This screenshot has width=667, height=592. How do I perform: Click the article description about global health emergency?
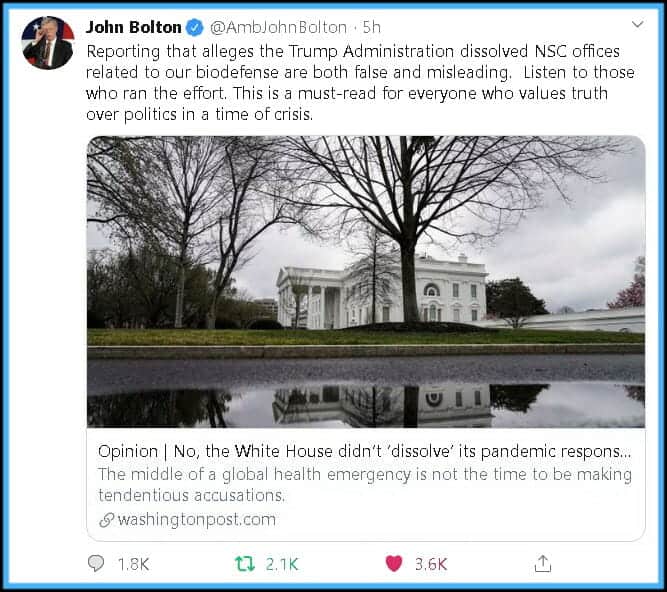(365, 485)
